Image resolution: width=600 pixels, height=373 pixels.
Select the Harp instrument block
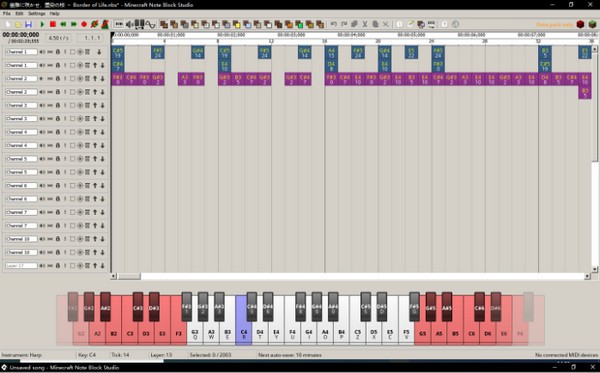[x=164, y=24]
